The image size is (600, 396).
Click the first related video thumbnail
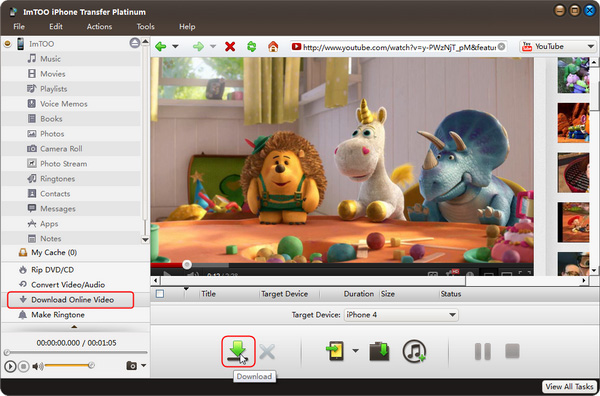(573, 75)
